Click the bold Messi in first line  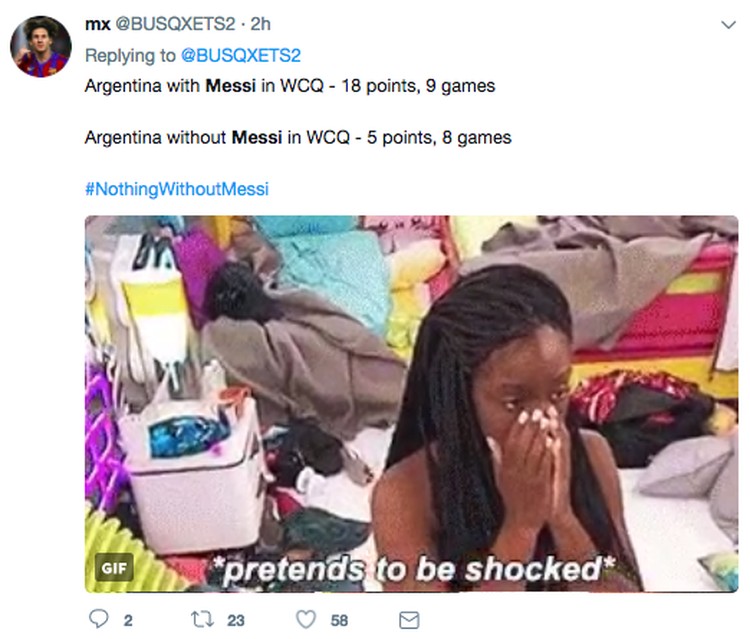231,86
